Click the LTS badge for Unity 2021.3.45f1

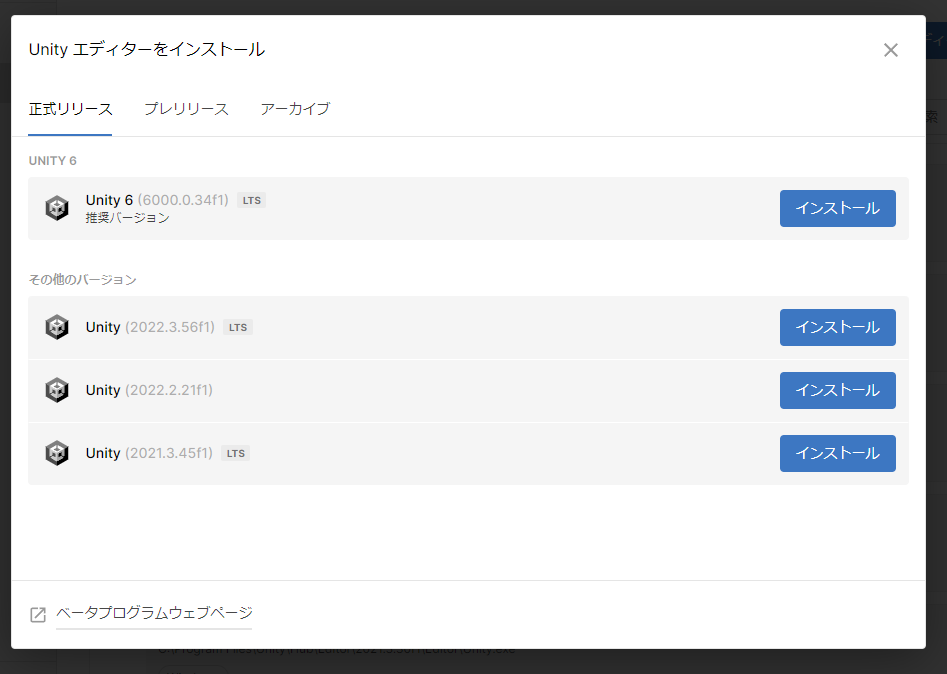coord(235,453)
